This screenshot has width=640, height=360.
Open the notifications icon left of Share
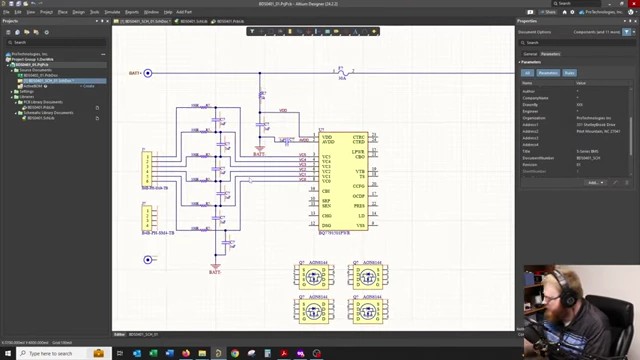[x=530, y=12]
